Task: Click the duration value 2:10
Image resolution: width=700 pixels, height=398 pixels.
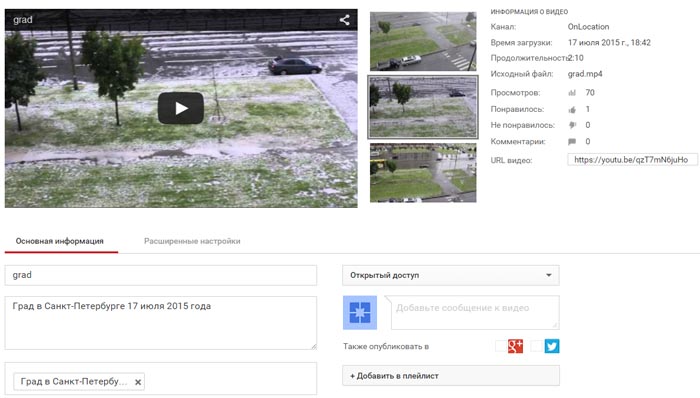Action: tap(576, 58)
